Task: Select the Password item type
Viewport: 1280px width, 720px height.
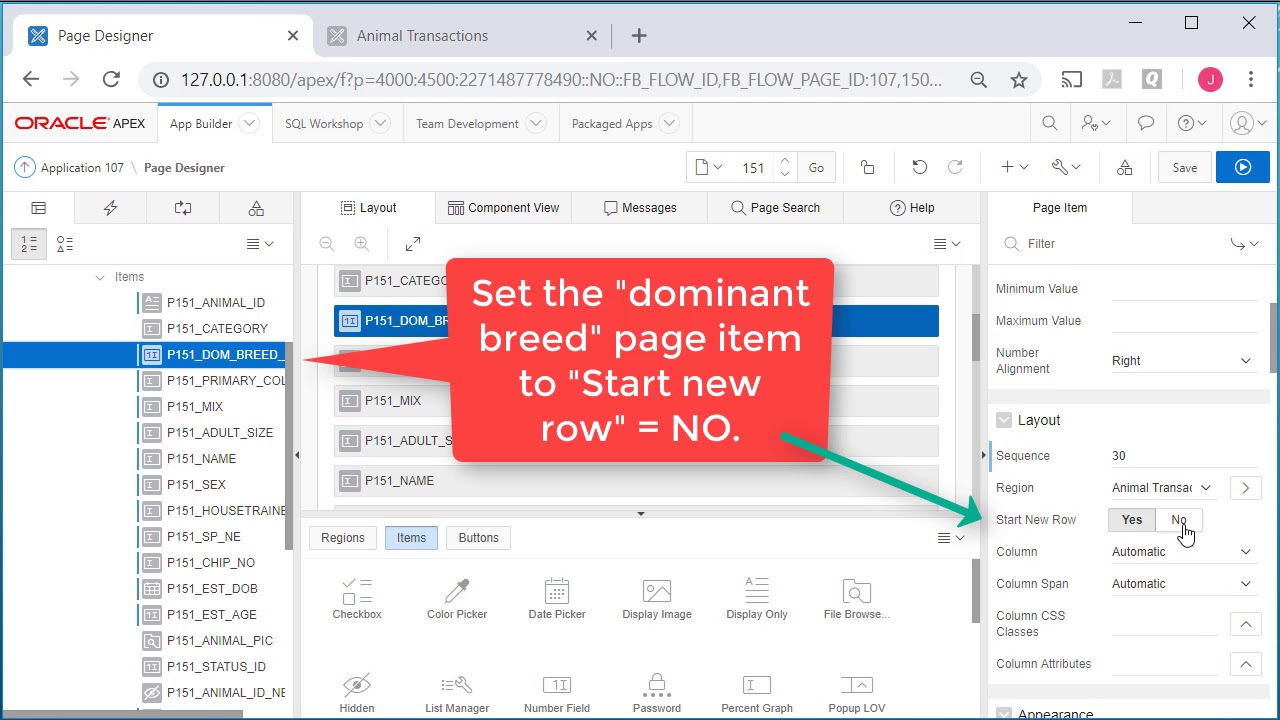Action: click(657, 694)
